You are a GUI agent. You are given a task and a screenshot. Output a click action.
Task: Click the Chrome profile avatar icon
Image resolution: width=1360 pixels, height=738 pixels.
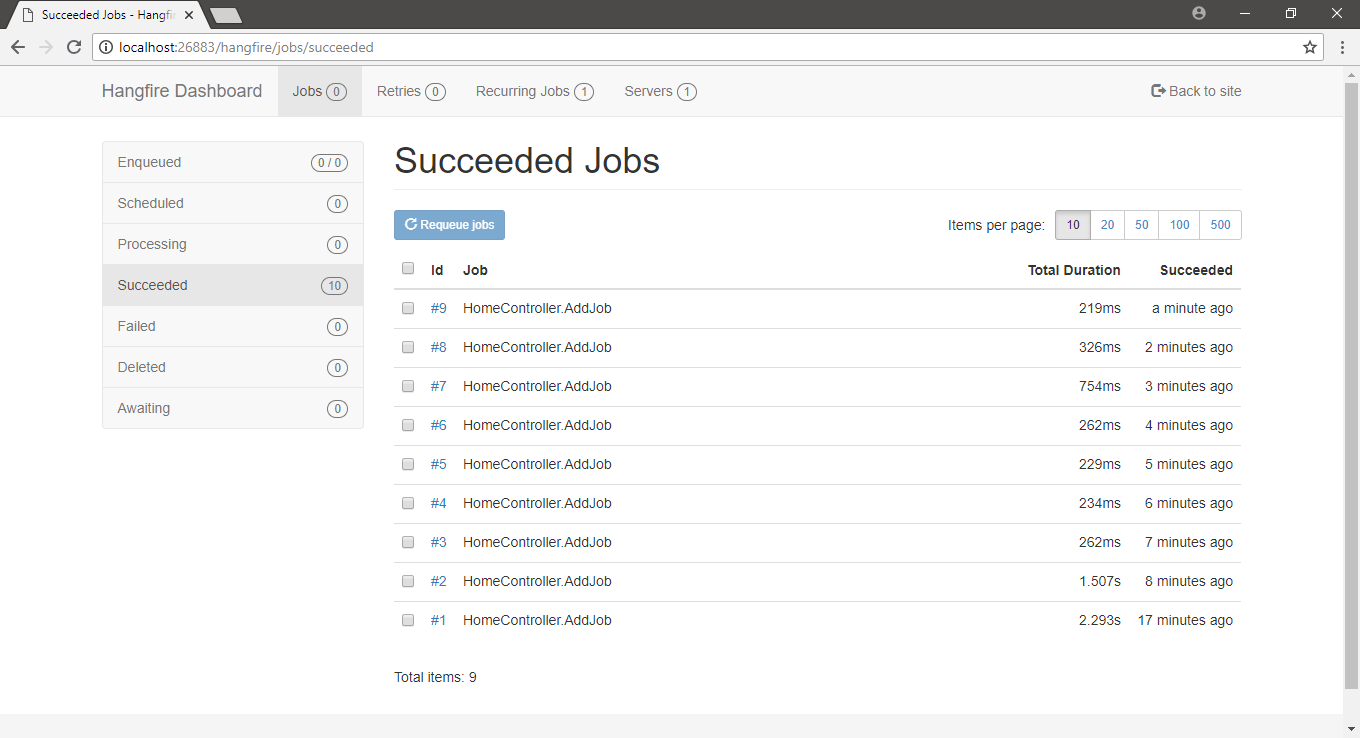pyautogui.click(x=1199, y=13)
